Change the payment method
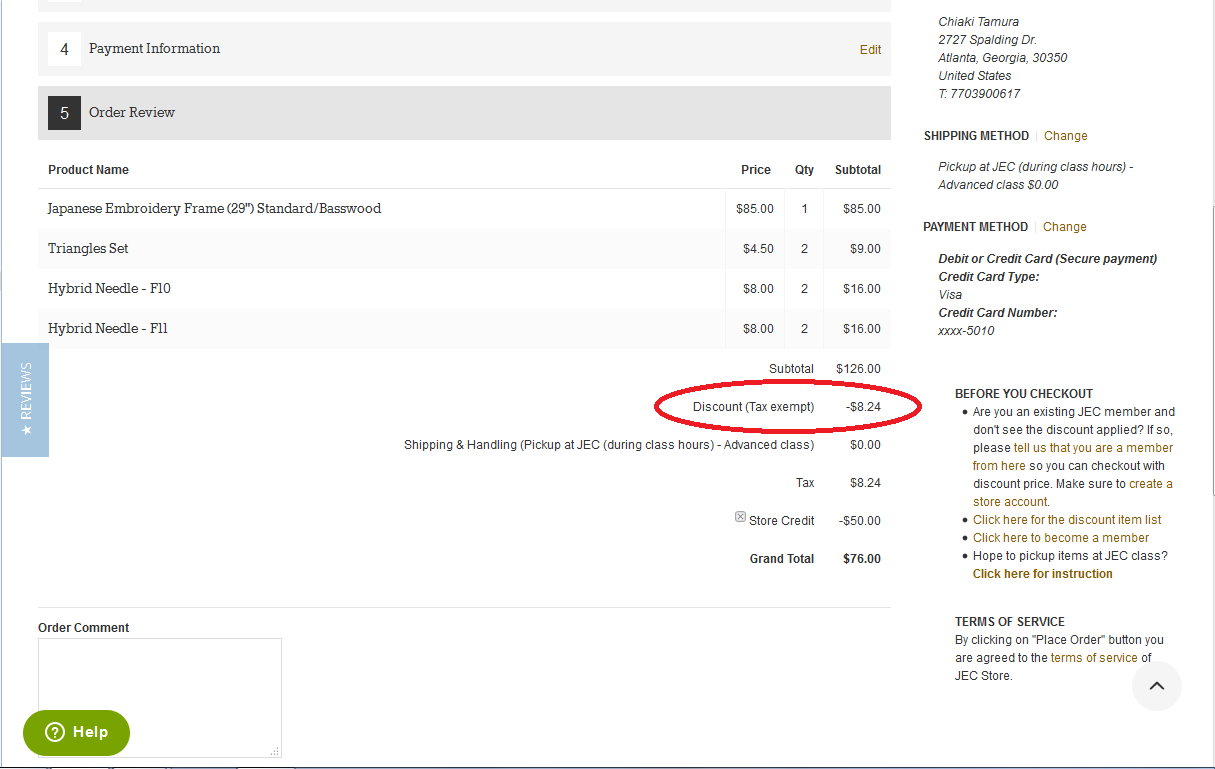This screenshot has width=1215, height=769. (x=1064, y=227)
